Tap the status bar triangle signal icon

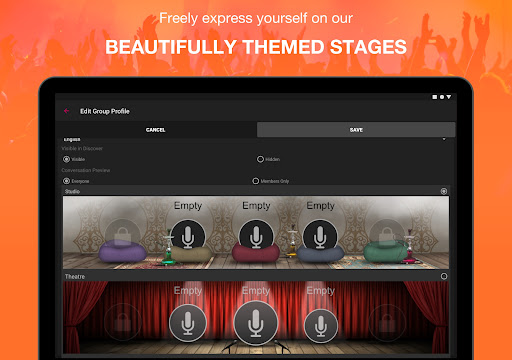click(x=449, y=97)
